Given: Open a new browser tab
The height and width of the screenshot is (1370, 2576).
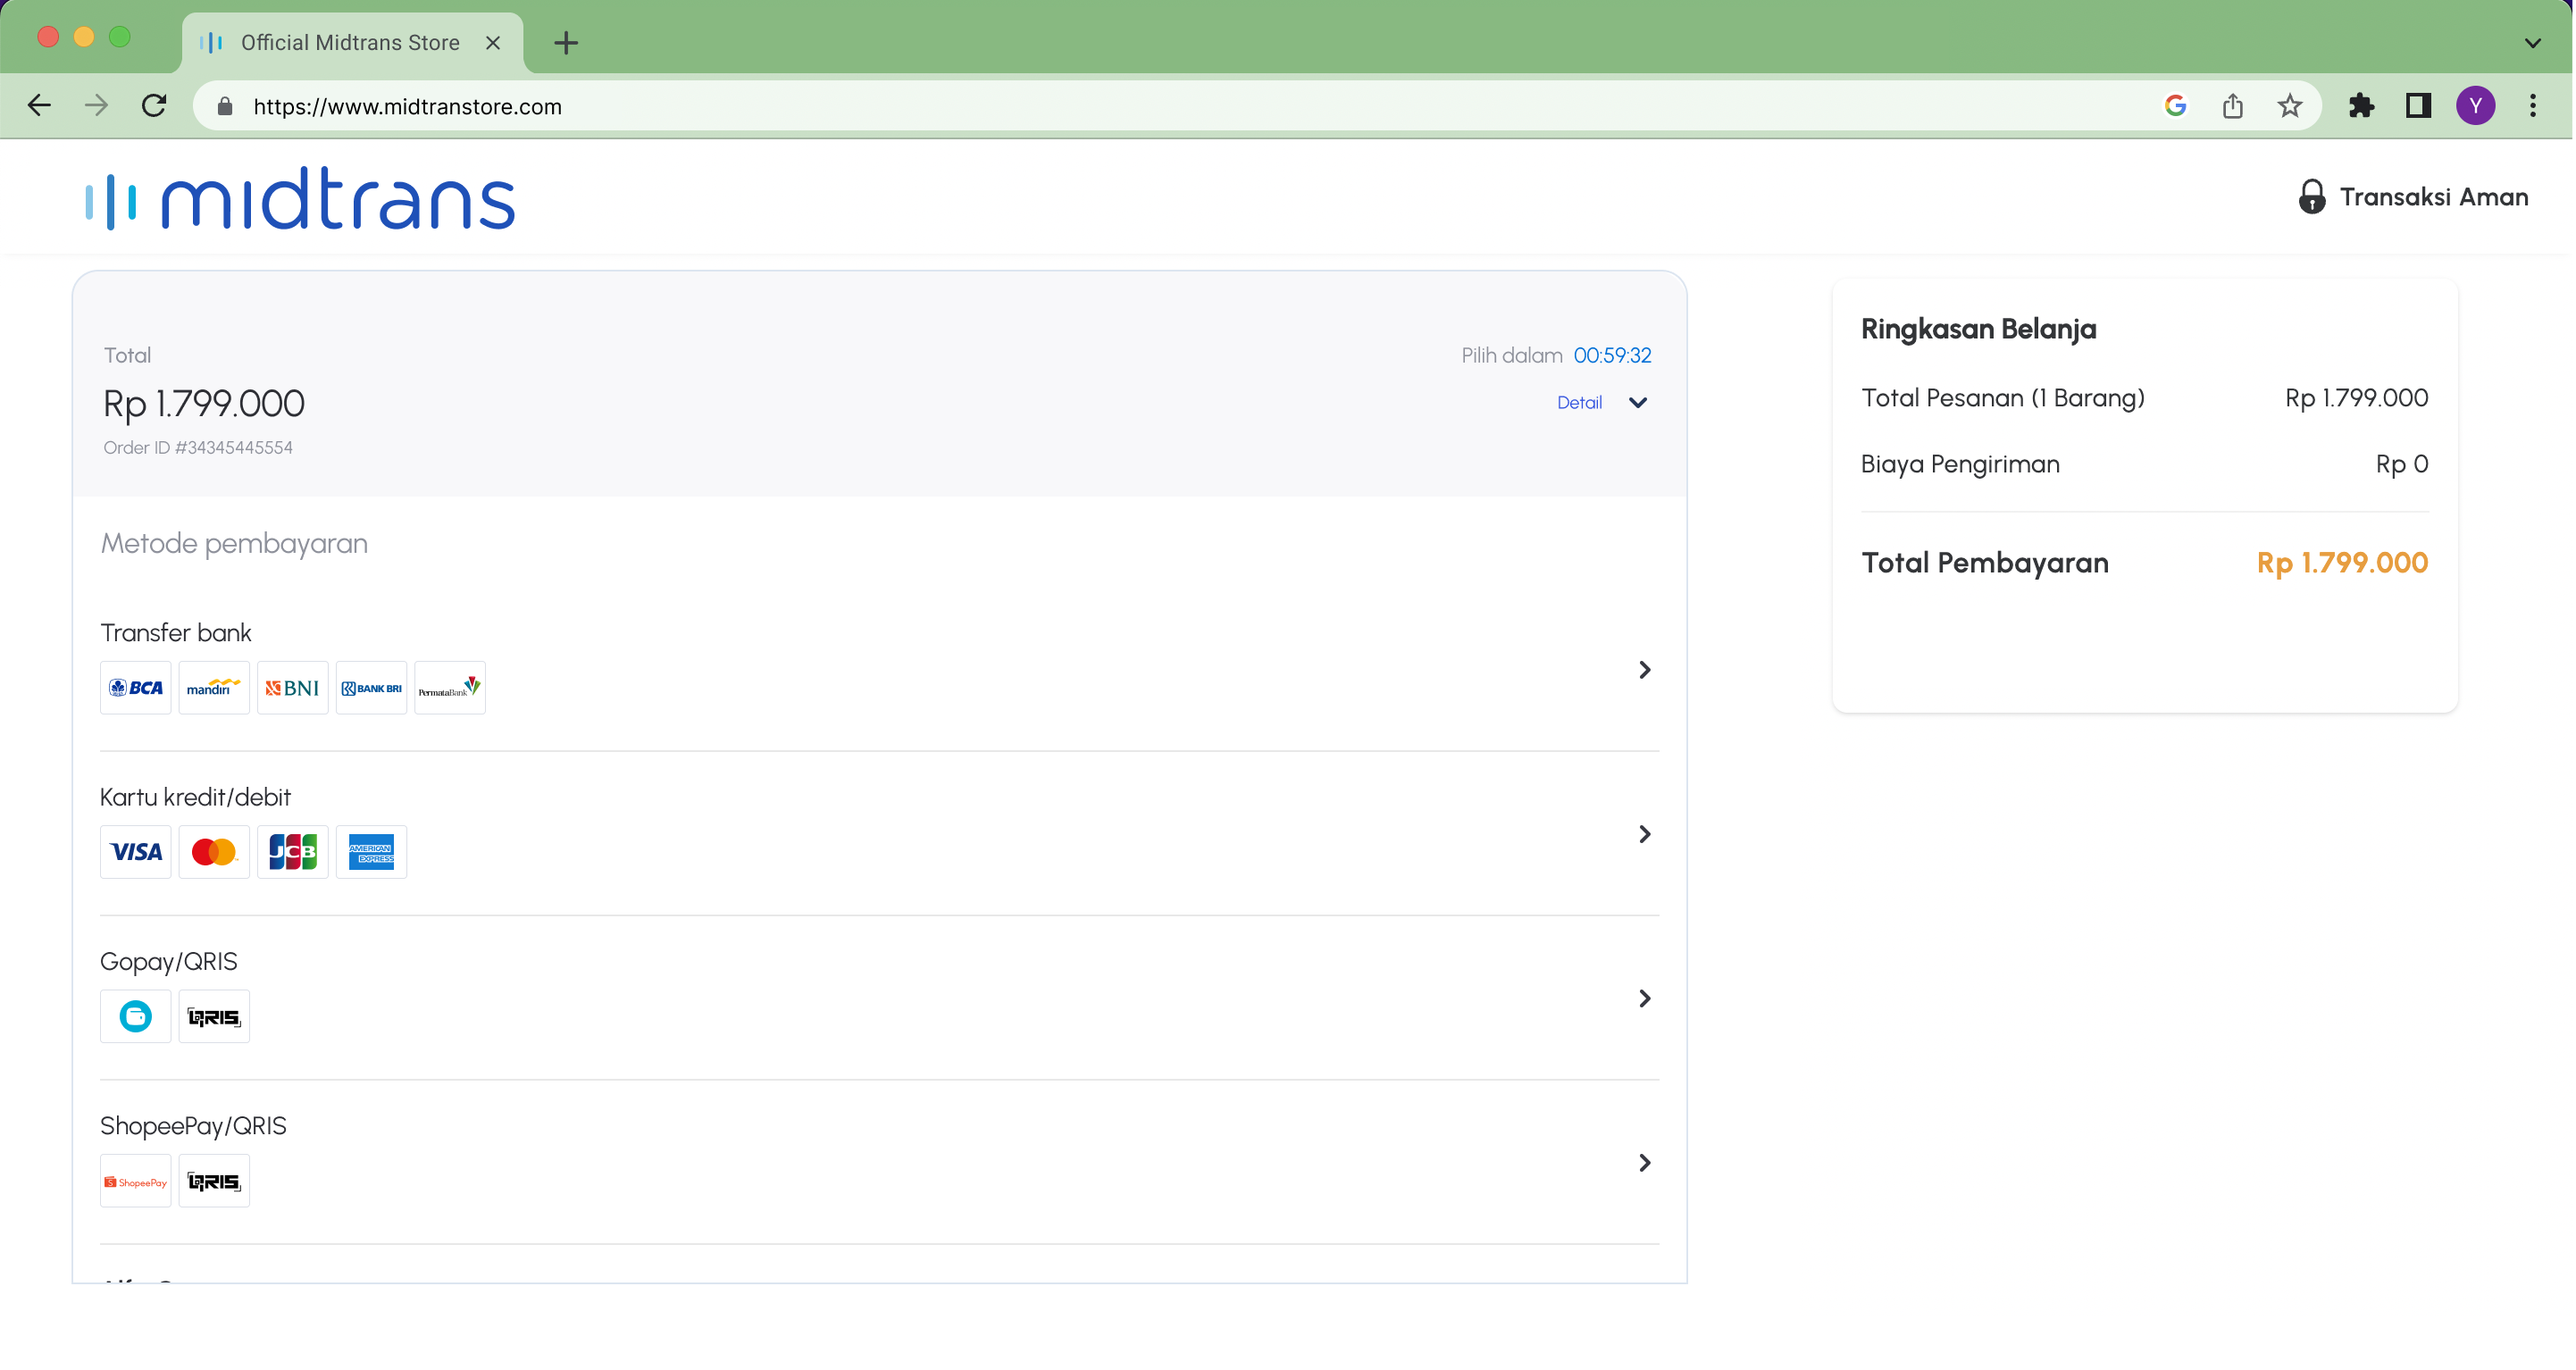Looking at the screenshot, I should tap(566, 43).
